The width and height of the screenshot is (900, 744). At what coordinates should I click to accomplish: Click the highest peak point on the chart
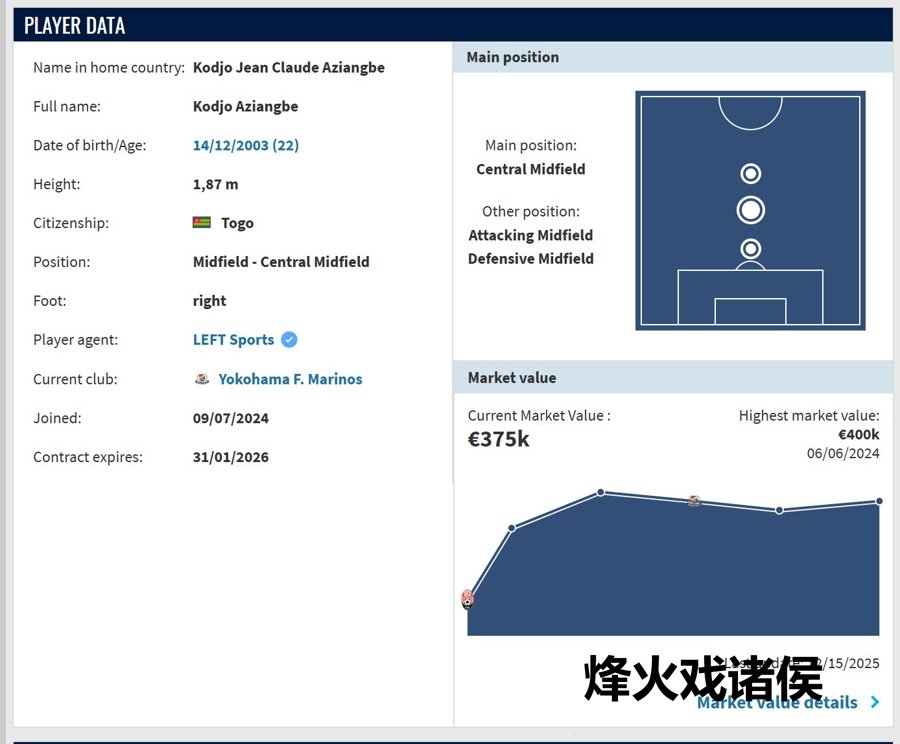601,492
